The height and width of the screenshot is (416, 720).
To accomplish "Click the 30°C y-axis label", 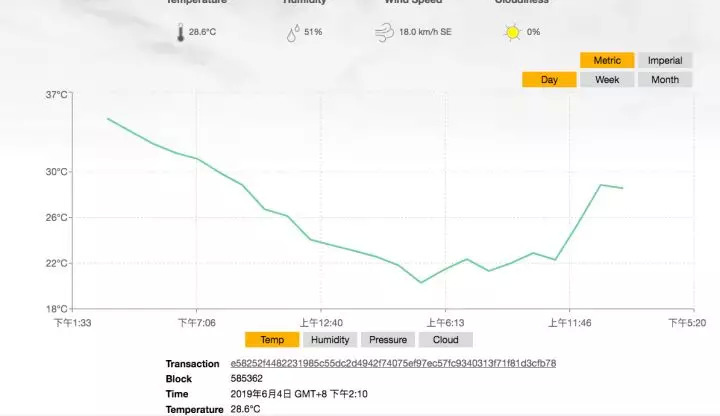I will pyautogui.click(x=56, y=172).
